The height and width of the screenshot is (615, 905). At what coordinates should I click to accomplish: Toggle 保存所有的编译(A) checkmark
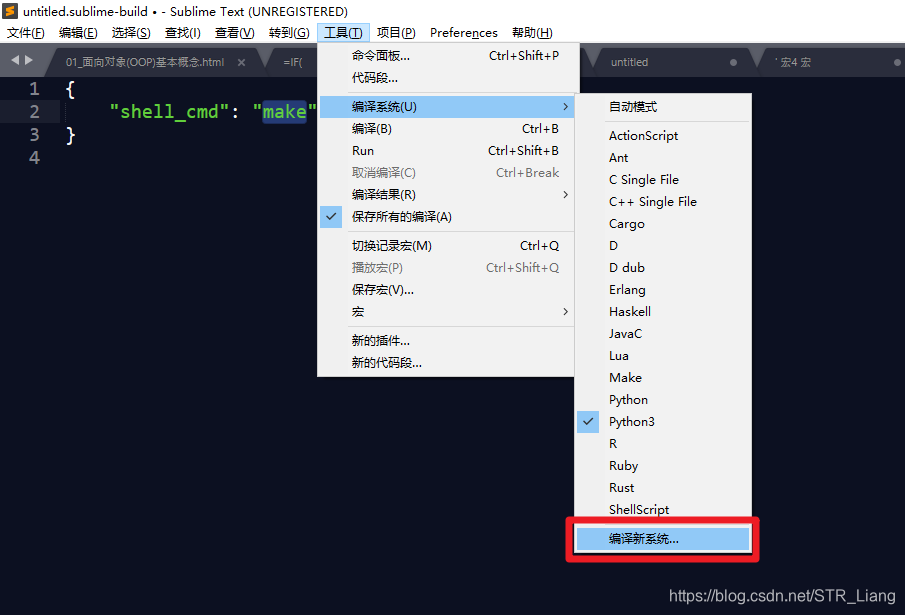pos(448,217)
